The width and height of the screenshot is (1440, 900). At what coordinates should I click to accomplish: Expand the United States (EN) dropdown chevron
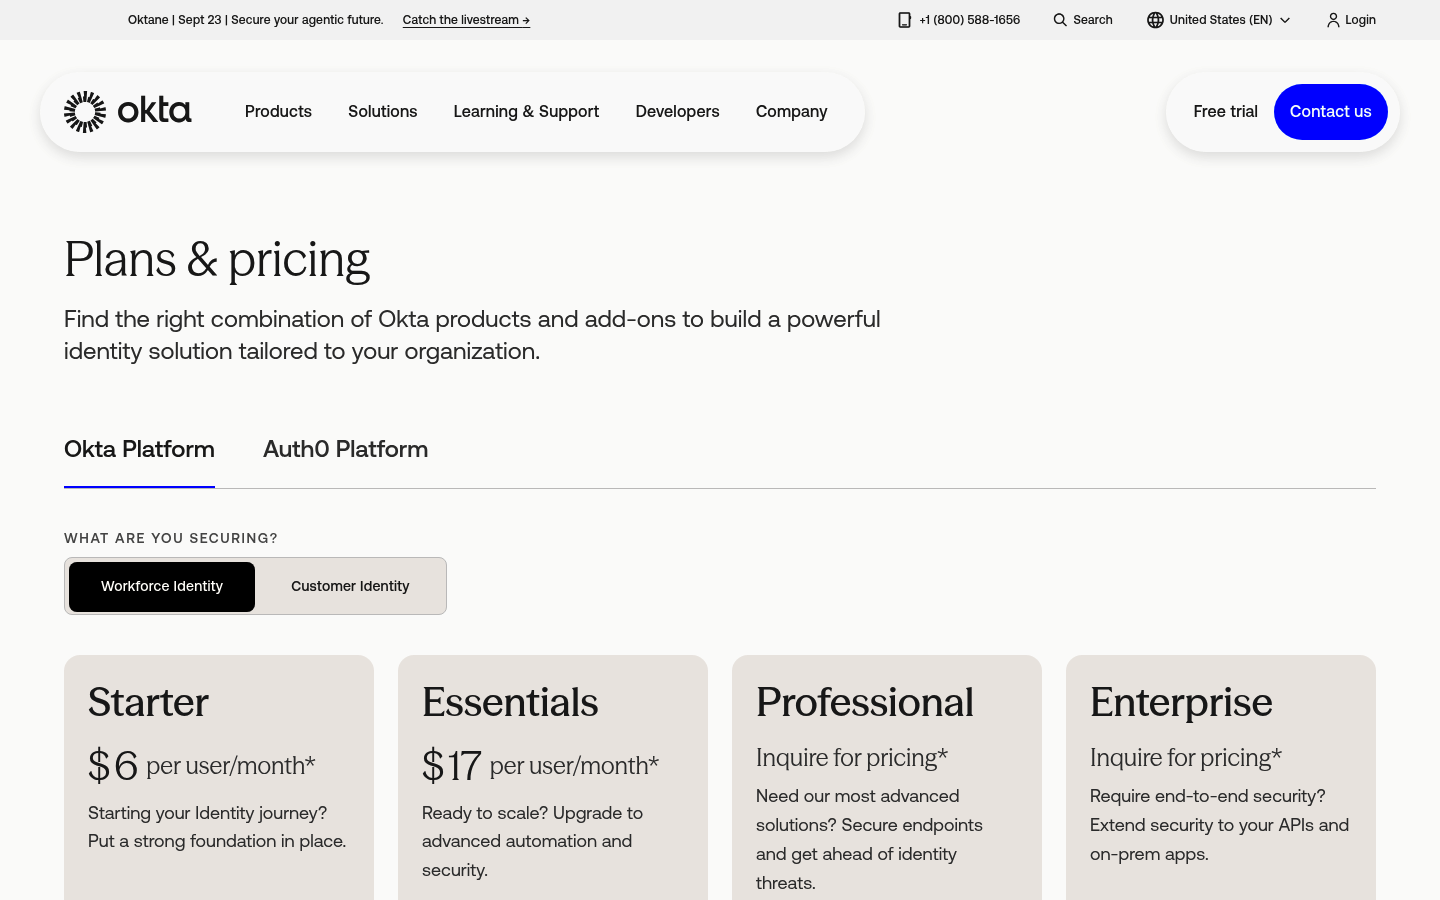point(1285,20)
